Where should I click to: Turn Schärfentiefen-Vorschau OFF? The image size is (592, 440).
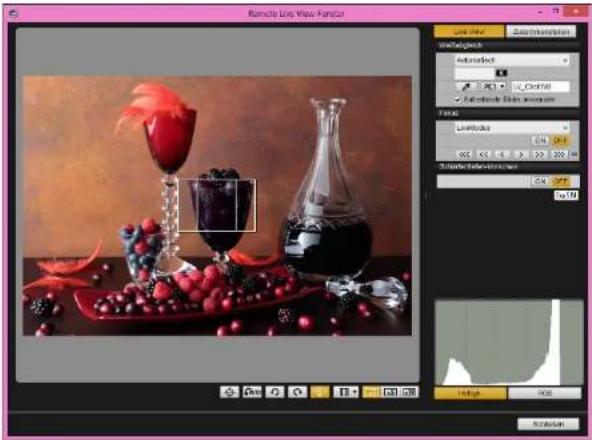click(560, 182)
